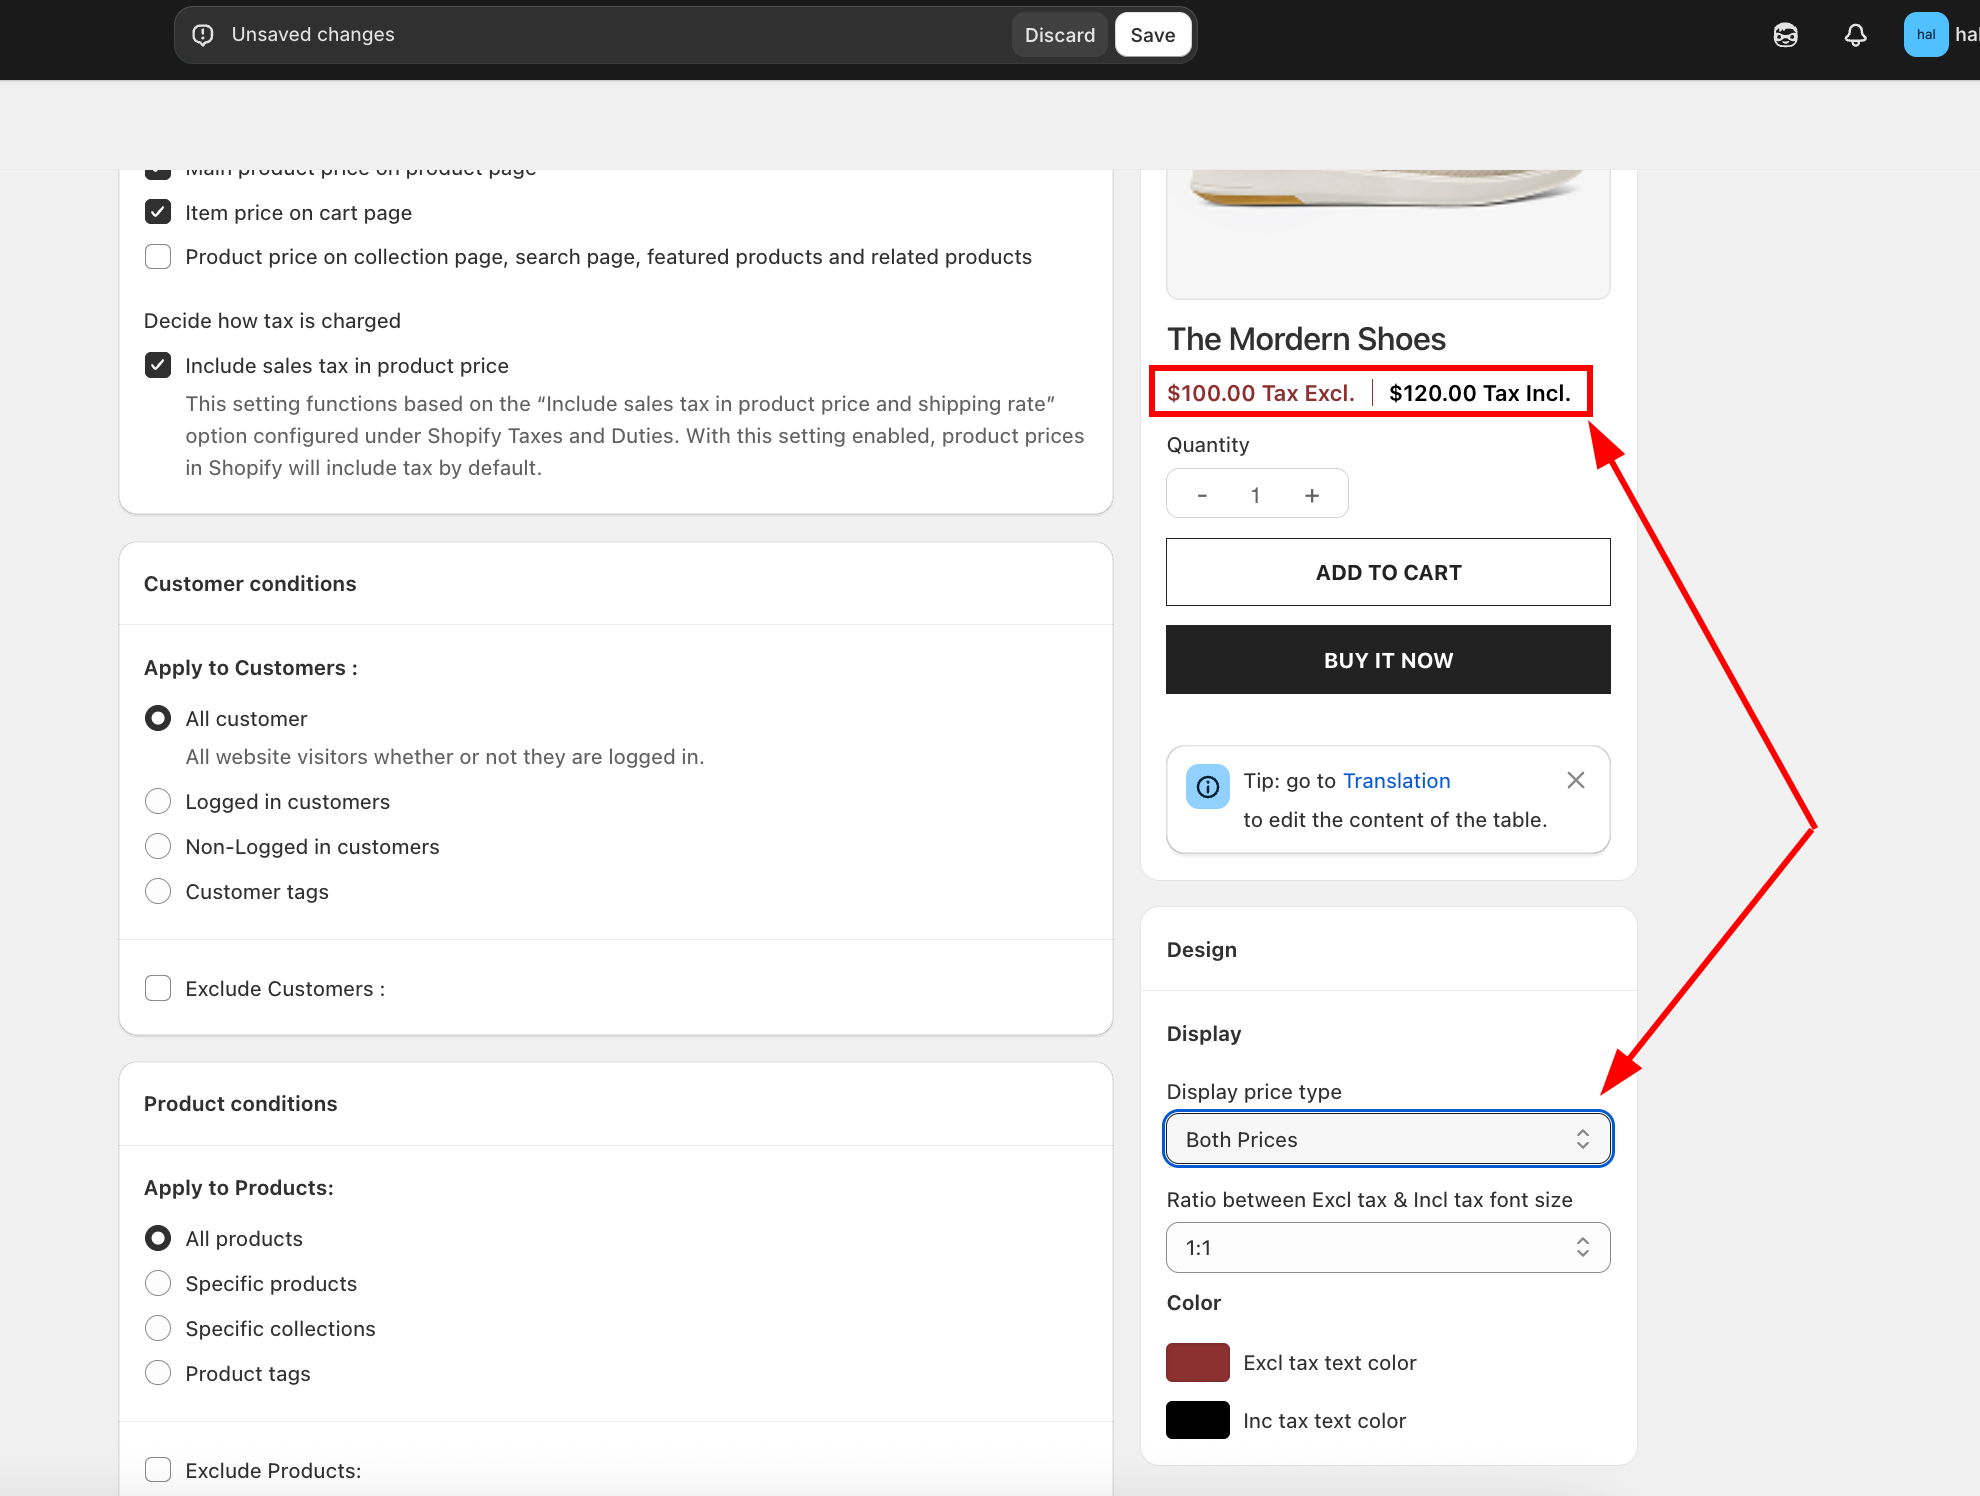Click the info icon in tip banner

(x=1207, y=787)
